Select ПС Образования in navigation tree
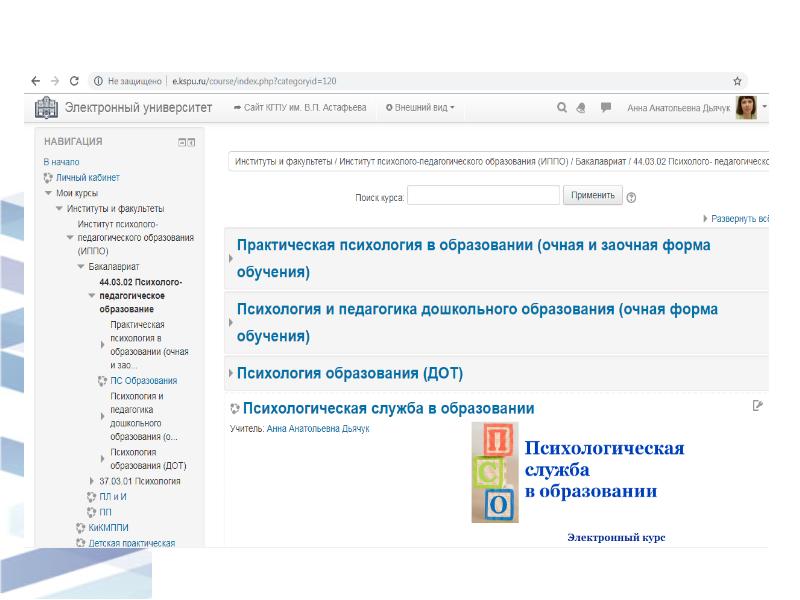This screenshot has height=600, width=800. [x=143, y=380]
